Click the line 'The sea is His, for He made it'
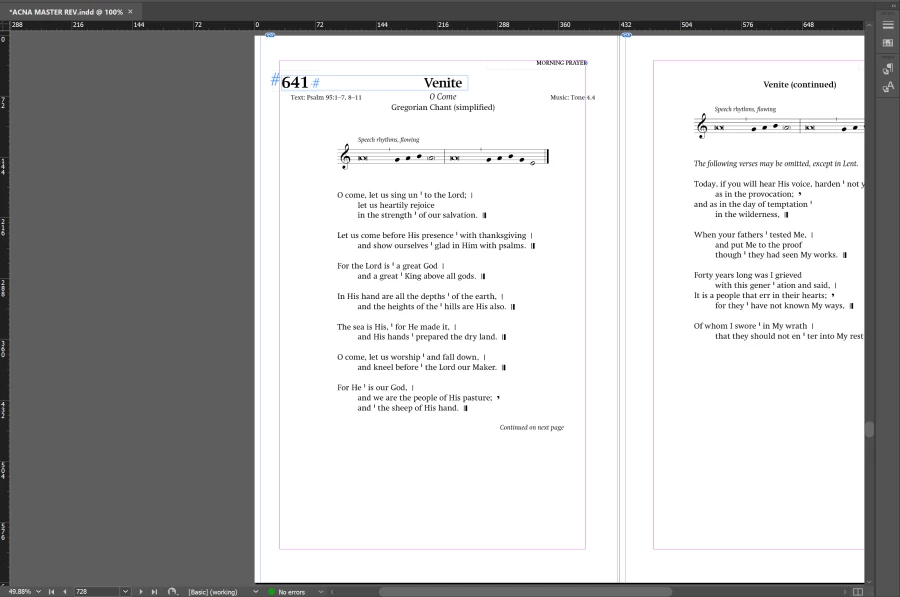This screenshot has height=597, width=900. point(396,327)
